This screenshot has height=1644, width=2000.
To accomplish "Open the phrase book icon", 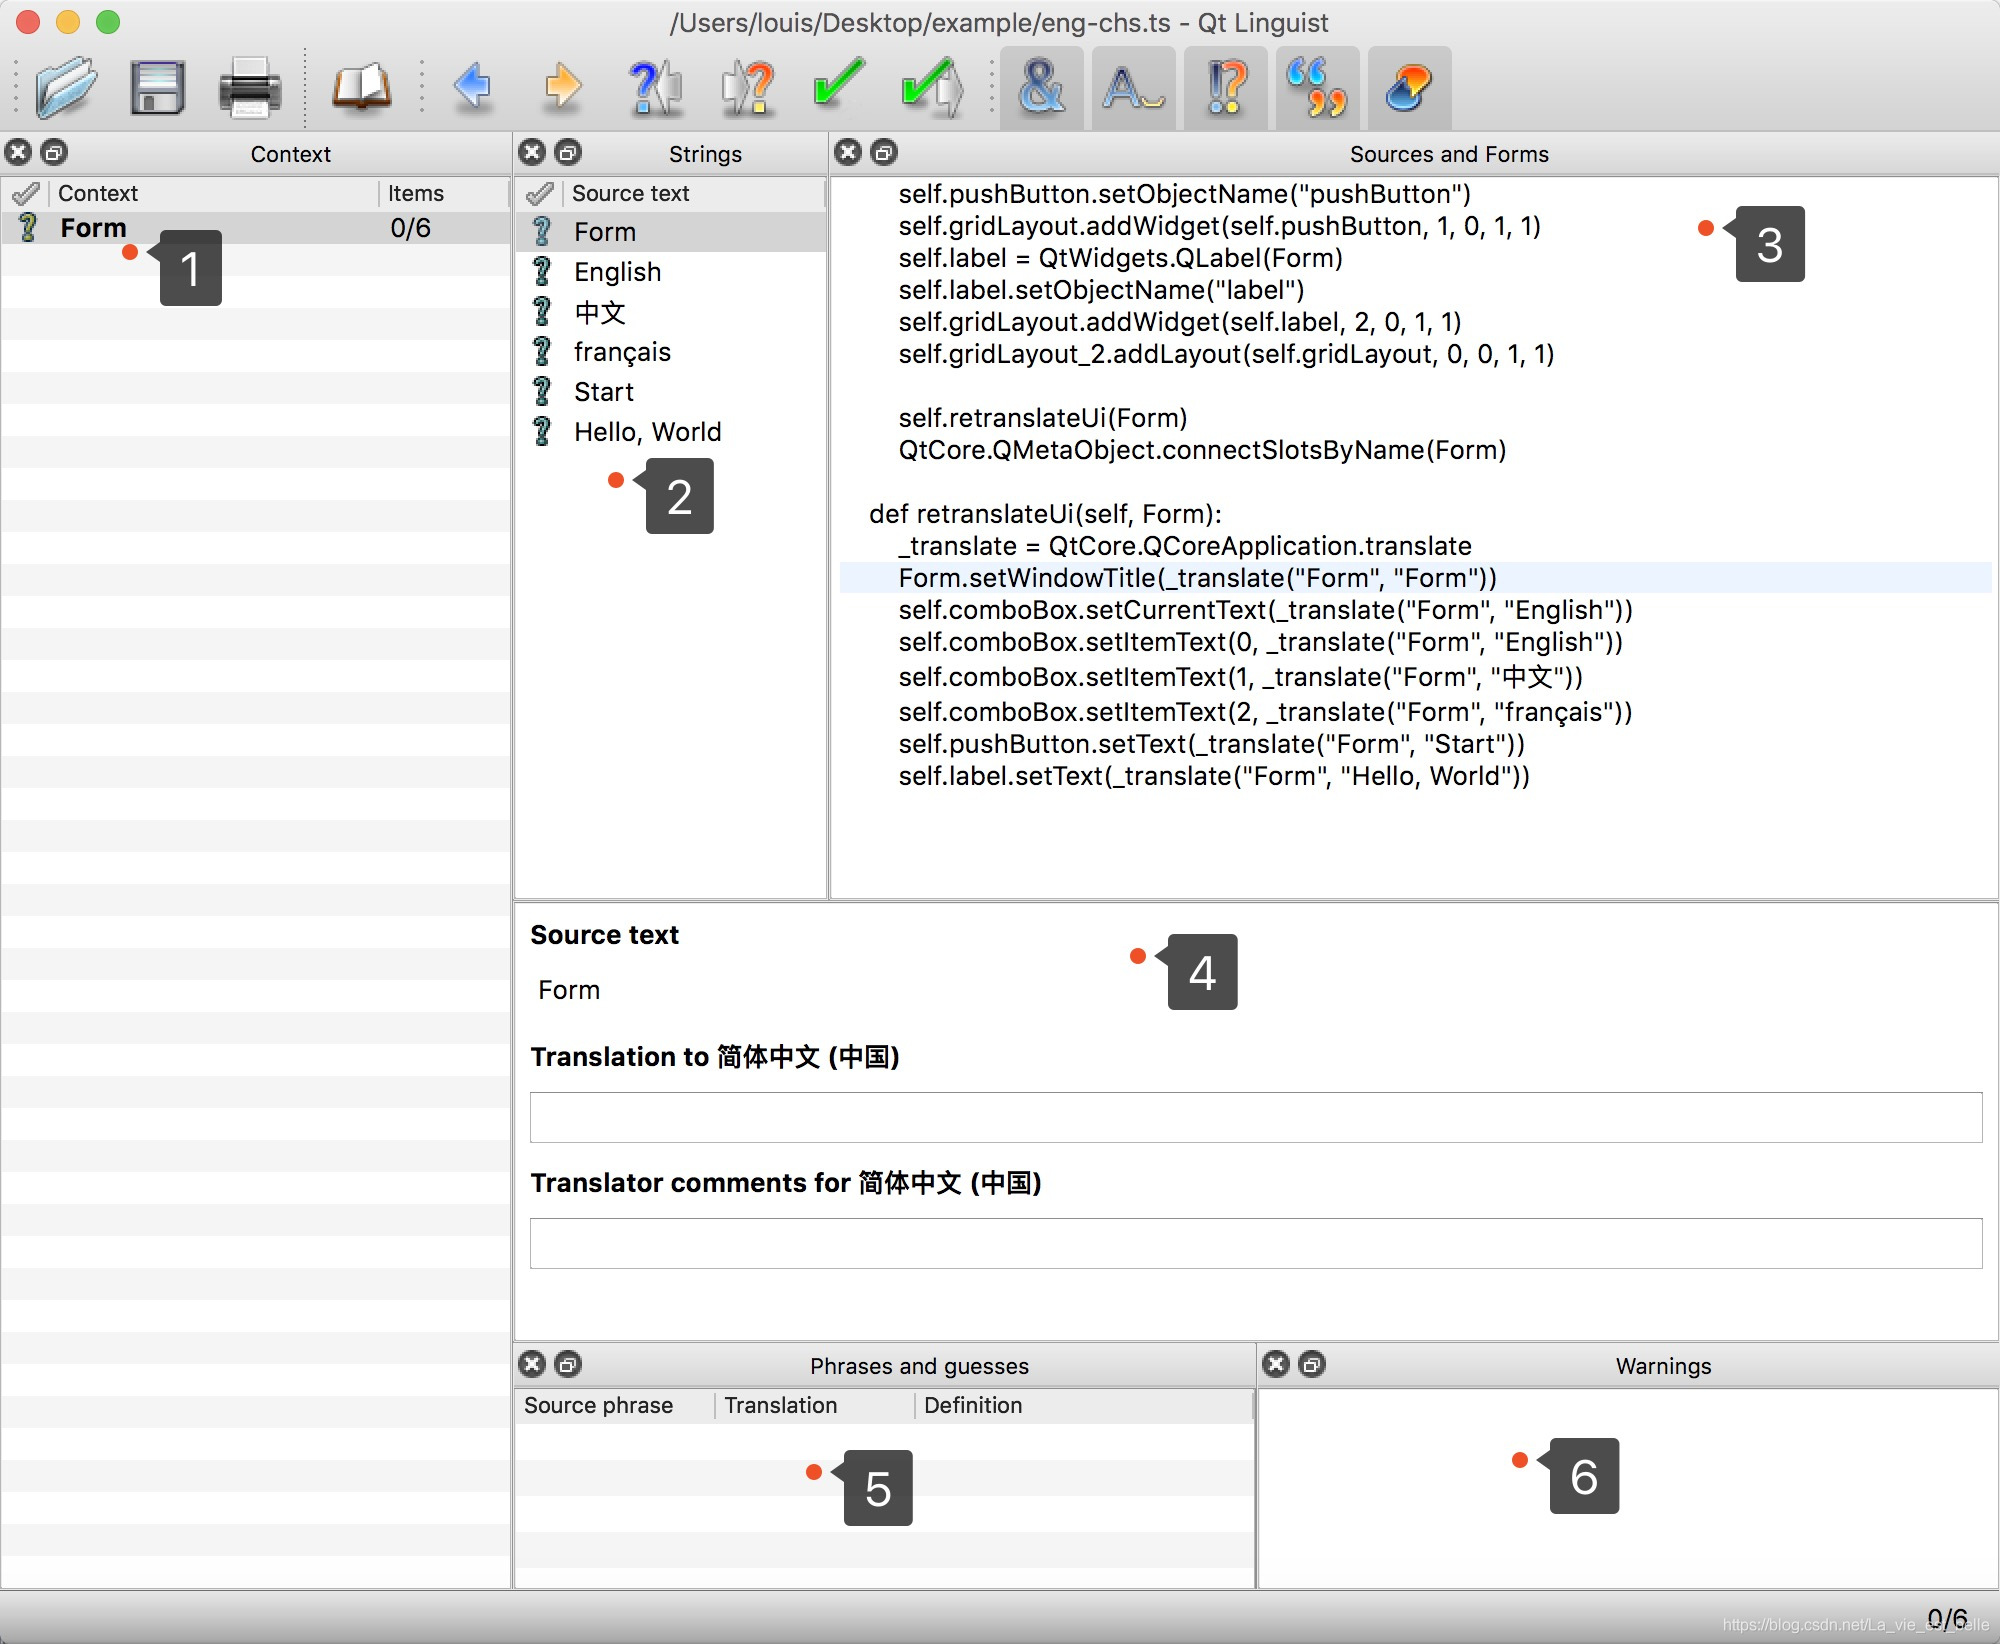I will tap(361, 87).
